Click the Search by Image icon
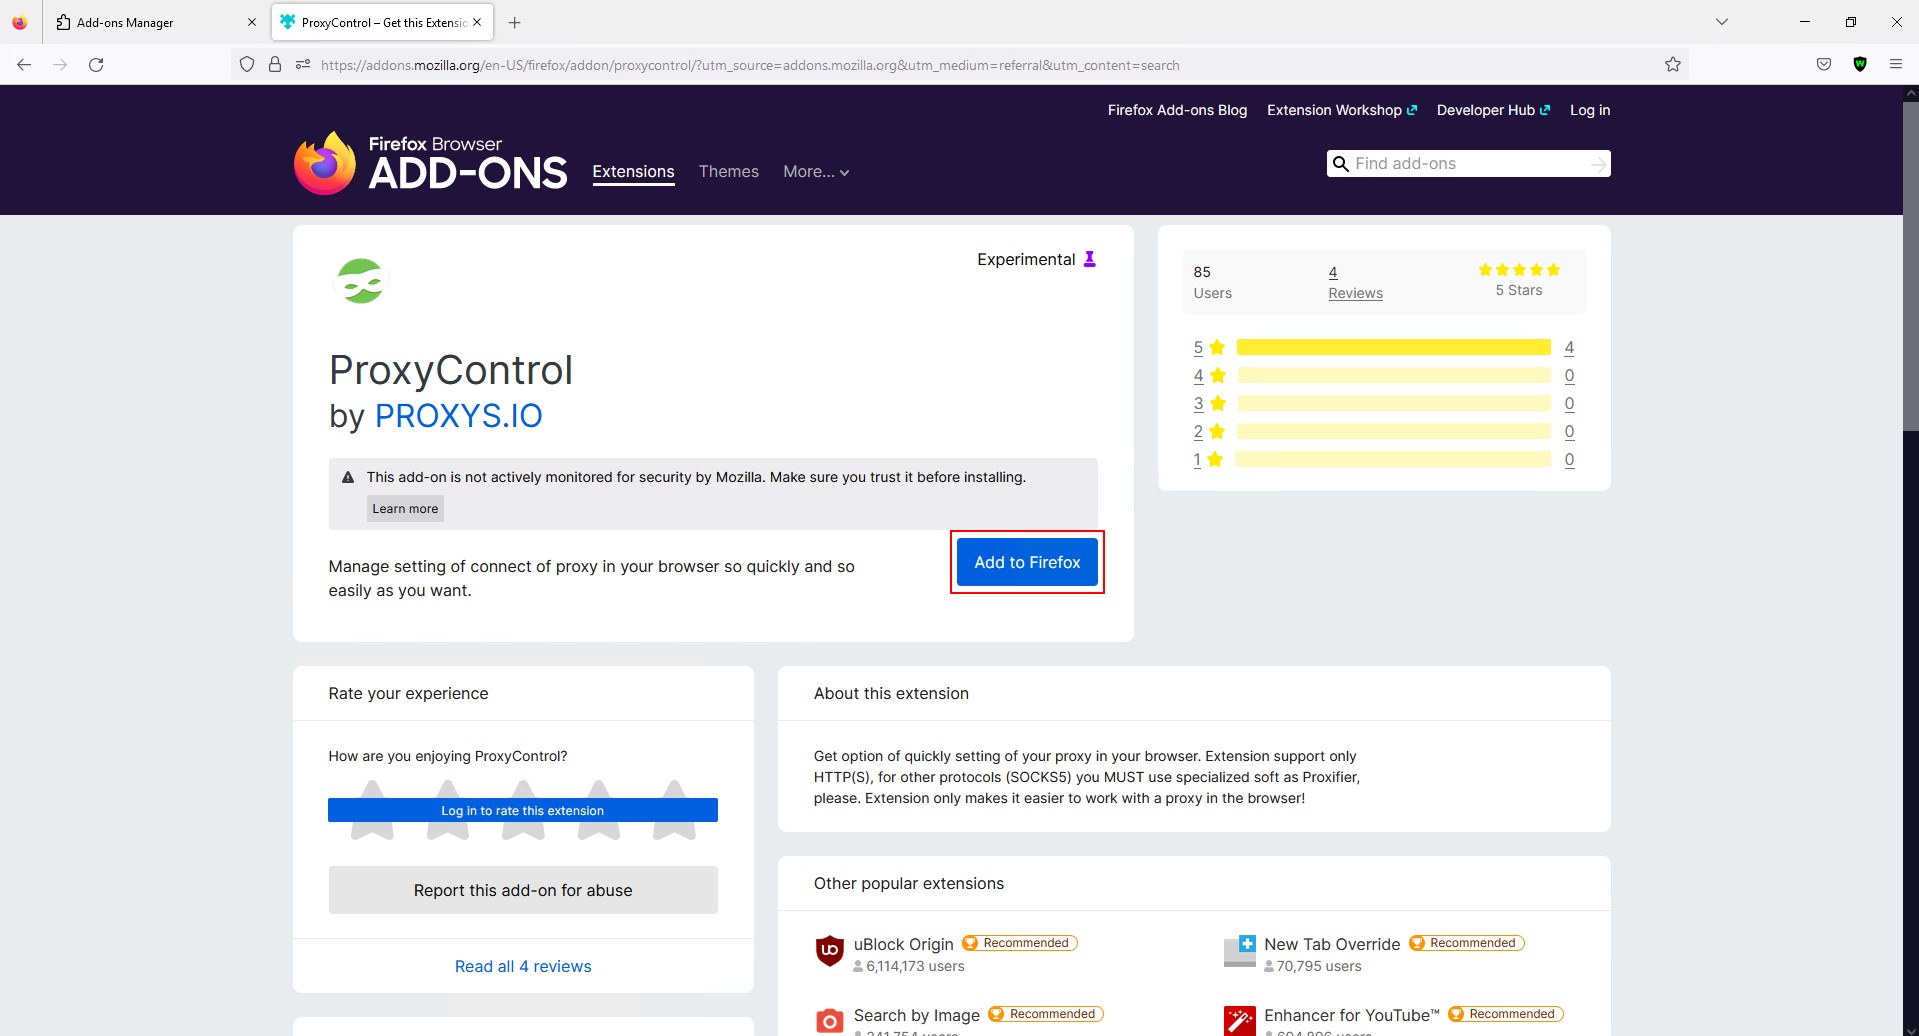This screenshot has height=1036, width=1919. coord(830,1021)
